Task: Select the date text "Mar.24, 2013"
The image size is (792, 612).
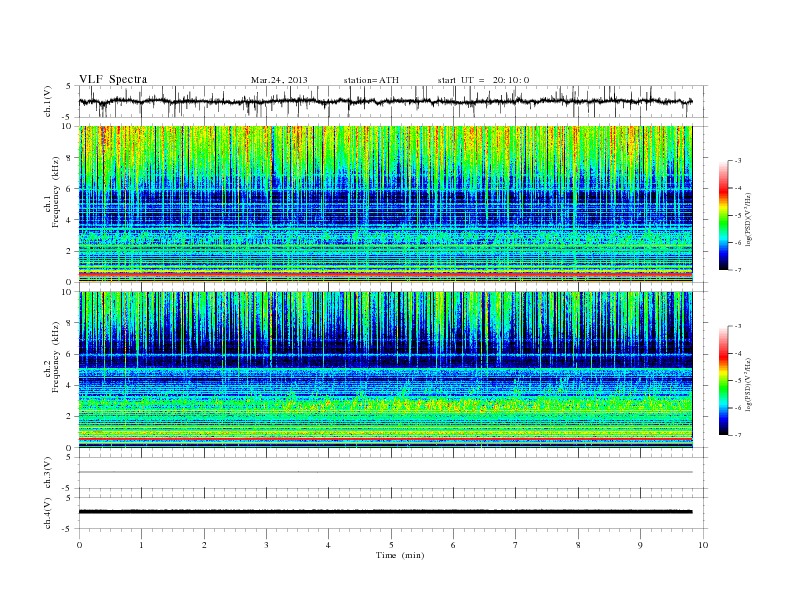Action: click(279, 80)
